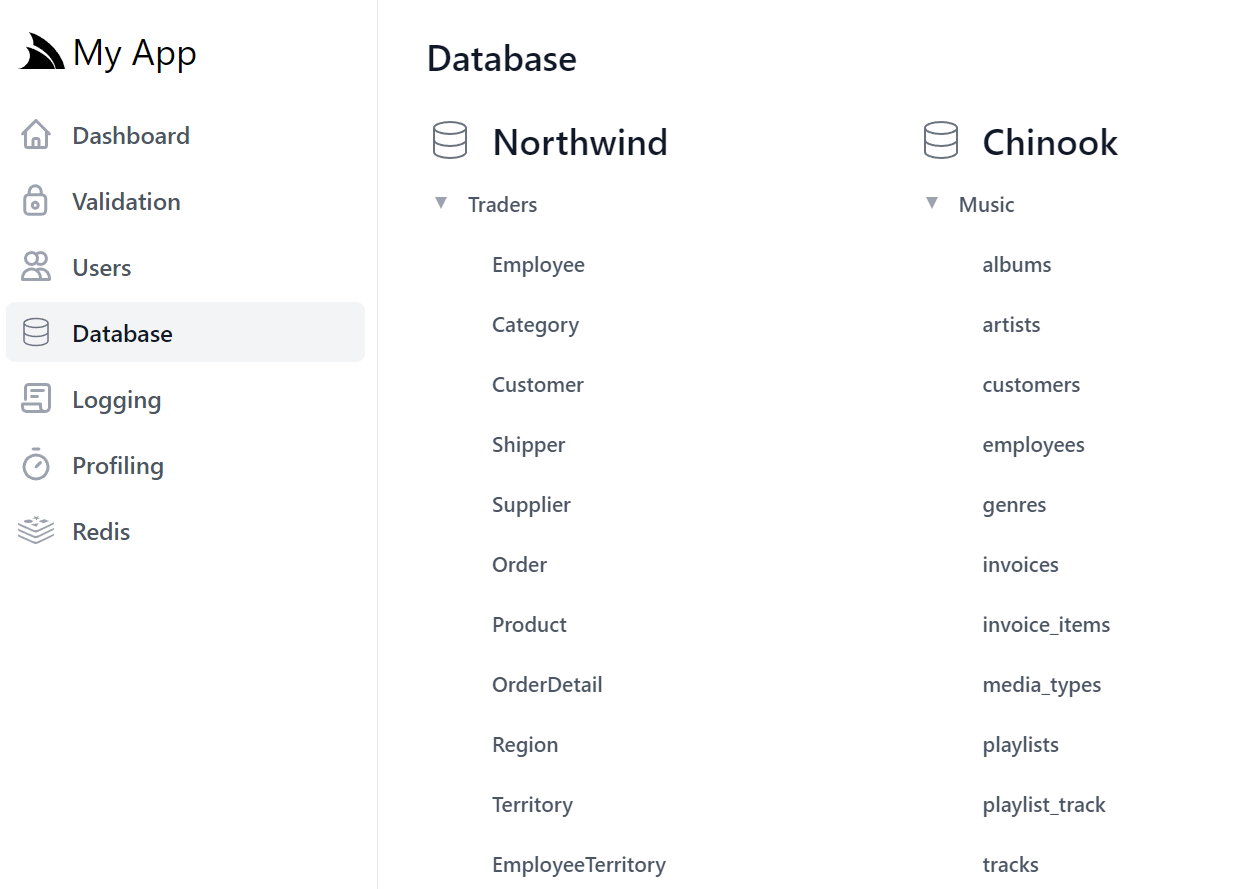The image size is (1240, 889).
Task: Go to the Logging sidebar item
Action: [x=186, y=399]
